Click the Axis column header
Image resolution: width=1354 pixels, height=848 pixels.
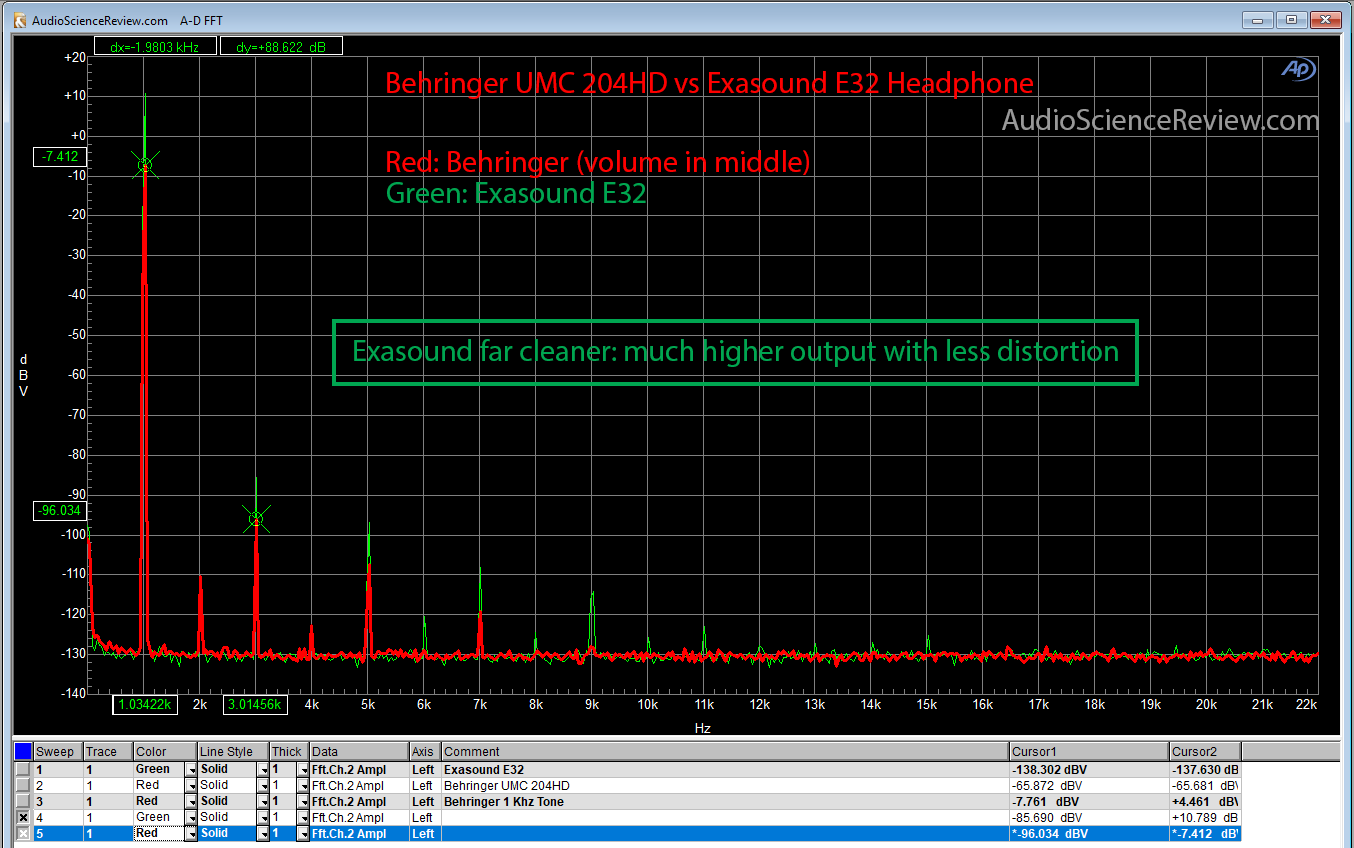tap(425, 751)
